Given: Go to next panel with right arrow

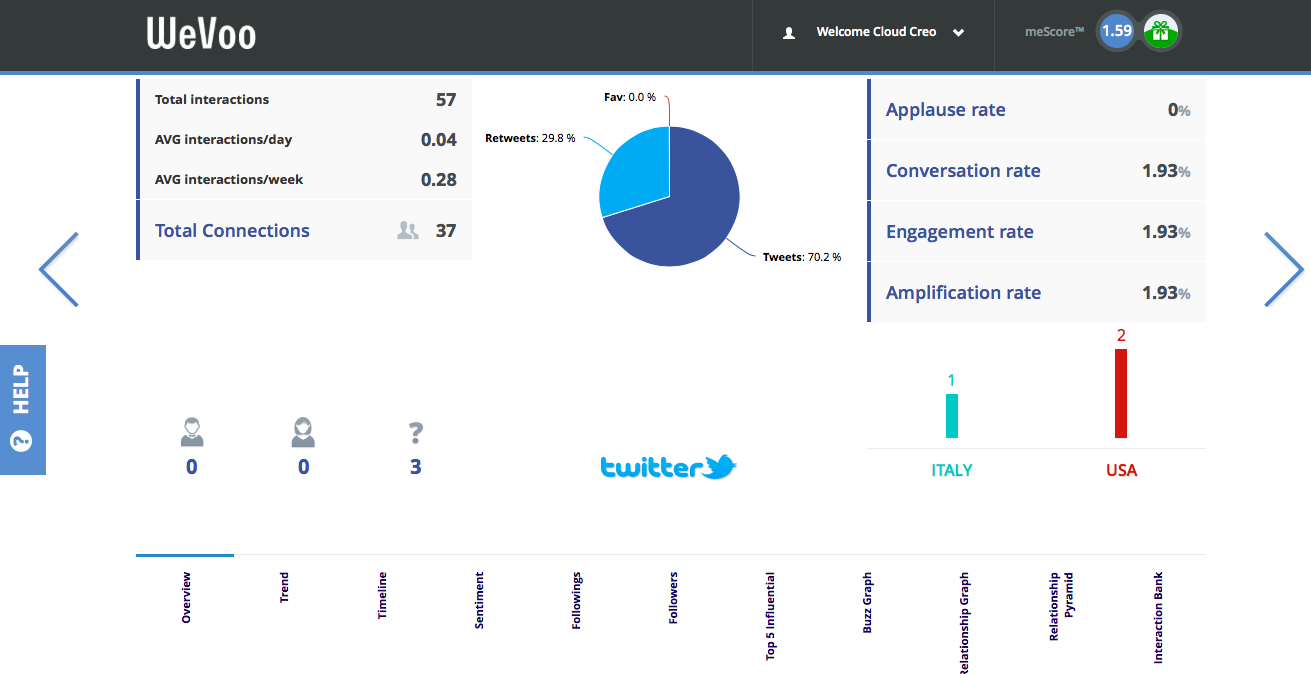Looking at the screenshot, I should [1284, 269].
